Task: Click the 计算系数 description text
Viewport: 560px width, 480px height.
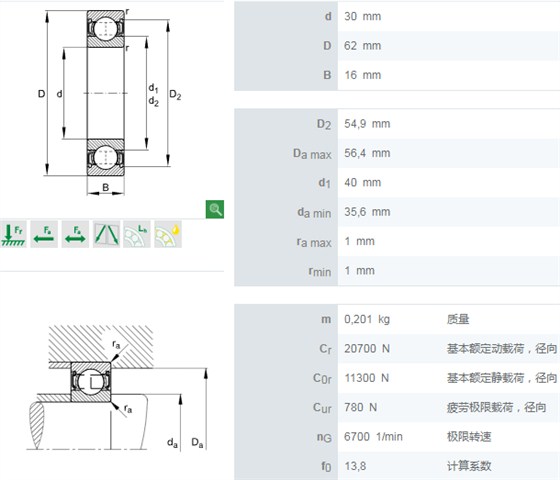Action: pos(469,466)
